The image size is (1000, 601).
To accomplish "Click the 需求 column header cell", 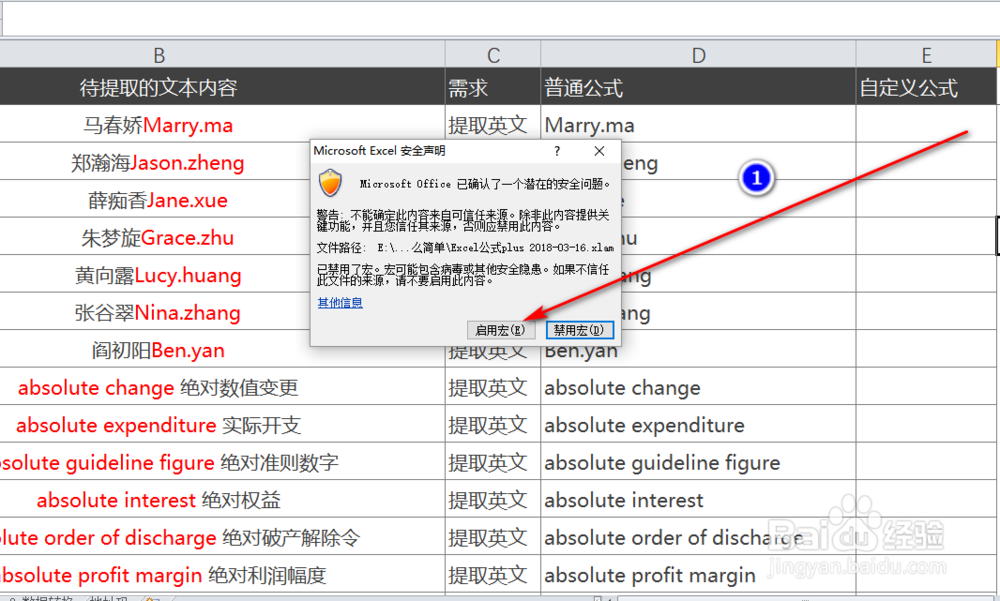I will 491,87.
